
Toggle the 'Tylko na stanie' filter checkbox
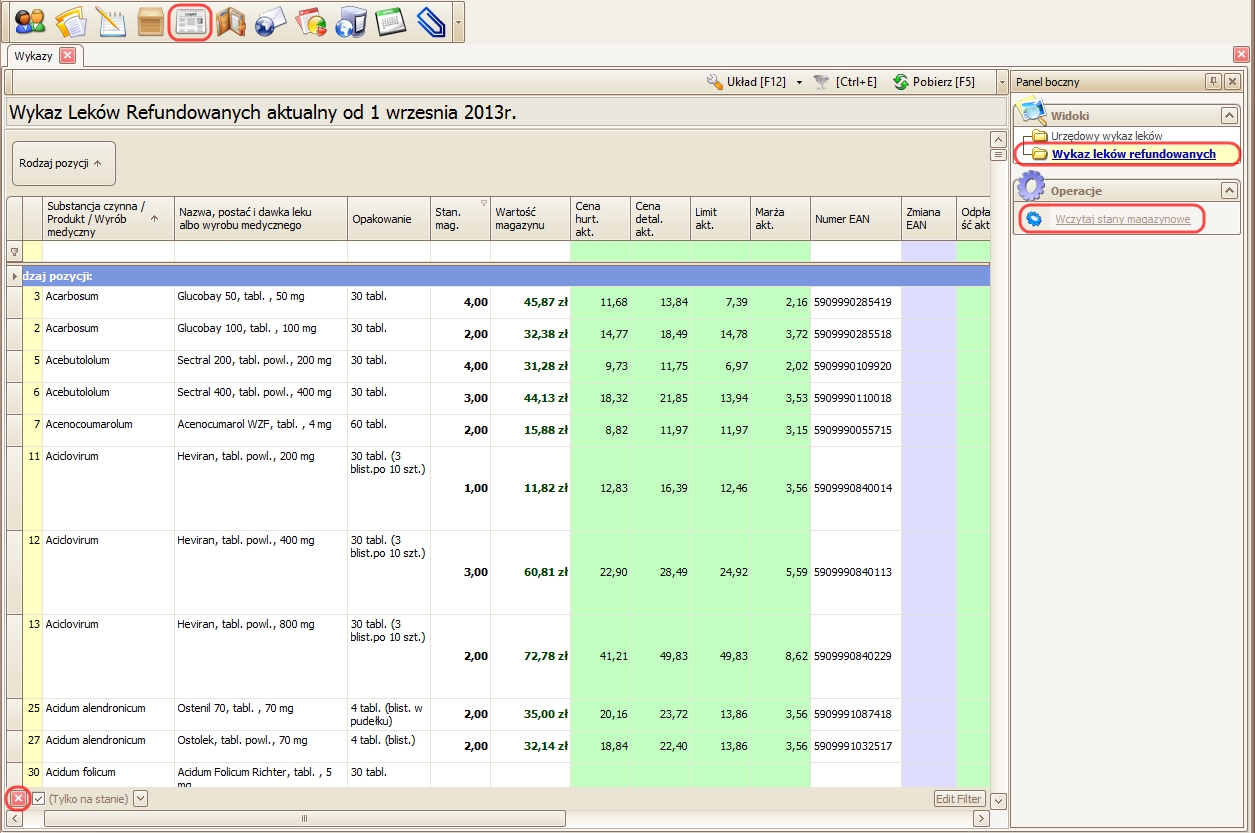[39, 798]
